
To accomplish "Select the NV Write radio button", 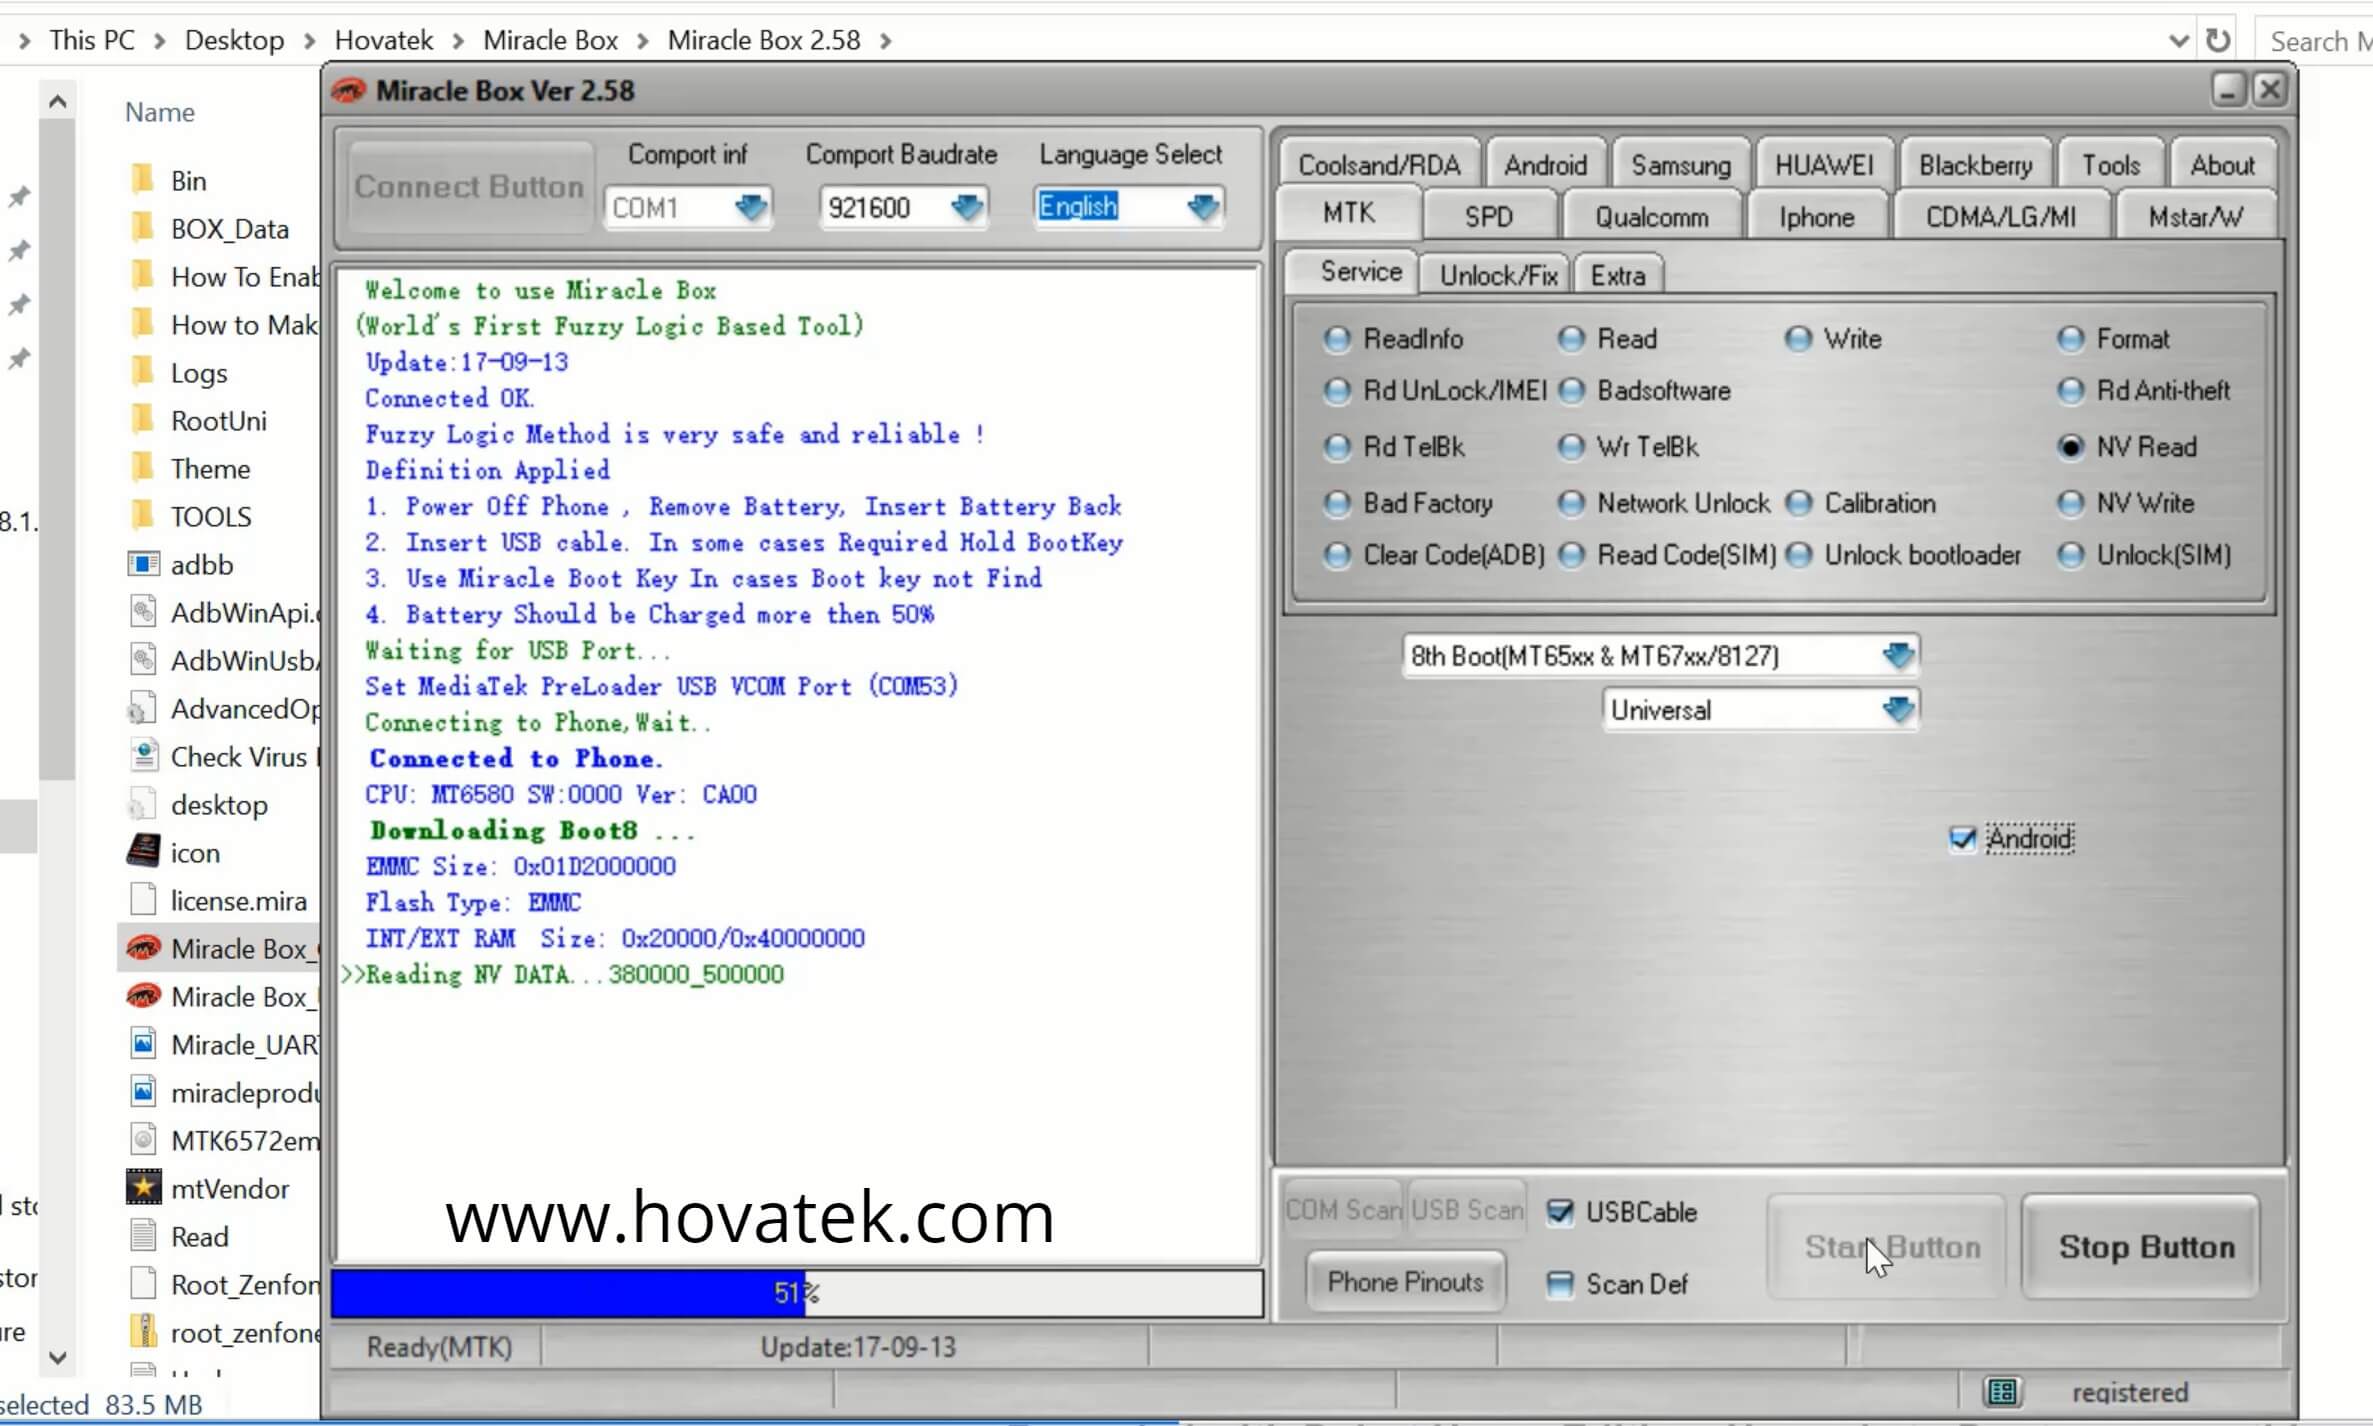I will click(x=2070, y=503).
